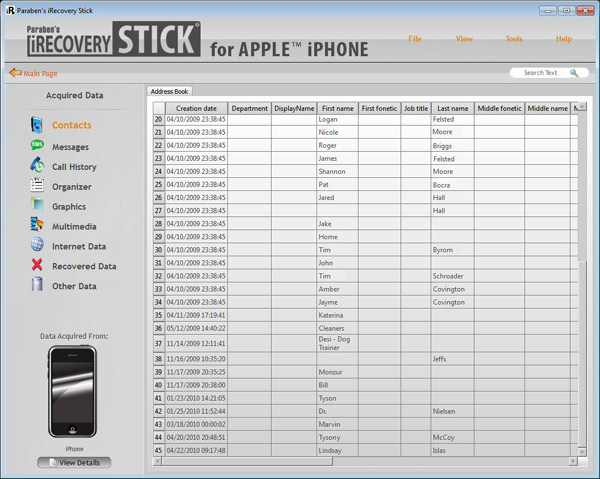This screenshot has width=600, height=479.
Task: Click the horizontal scrollbar thumb
Action: (x=247, y=461)
